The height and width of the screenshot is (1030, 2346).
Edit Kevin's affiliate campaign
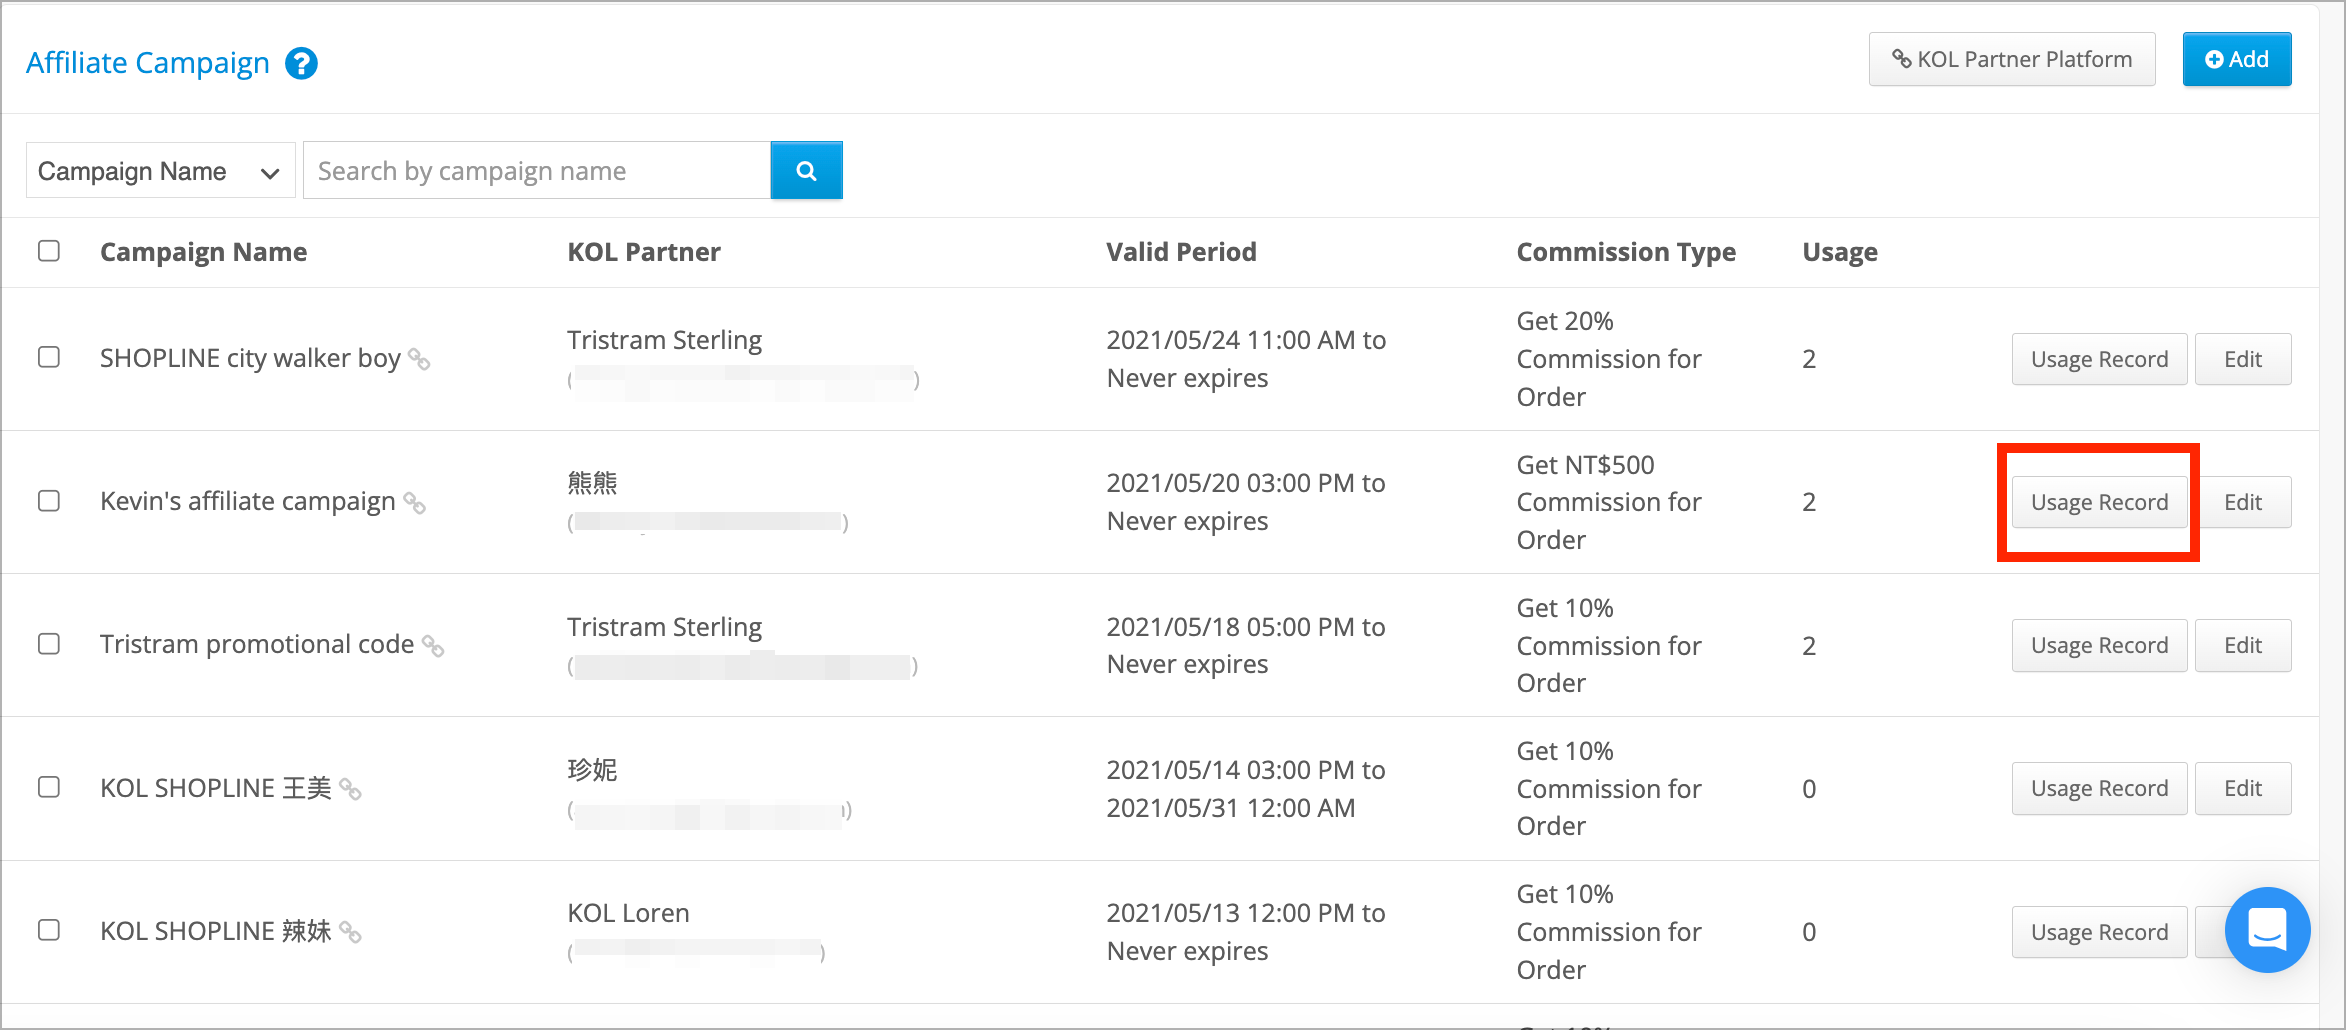[2243, 502]
